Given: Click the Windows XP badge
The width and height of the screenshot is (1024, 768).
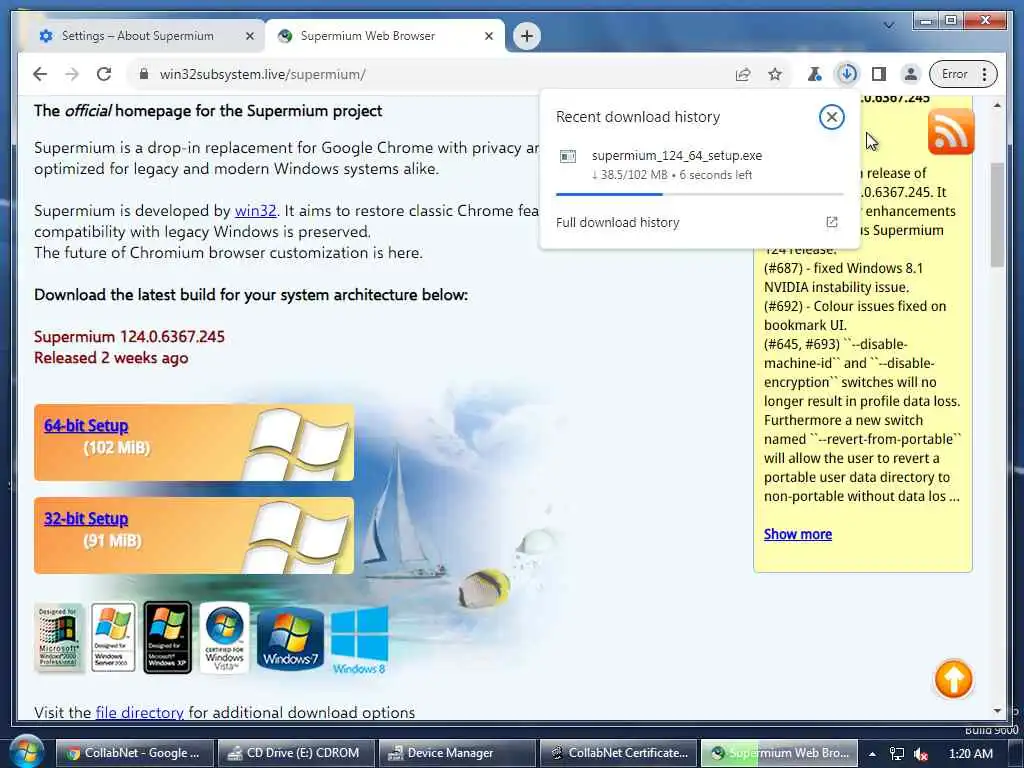Looking at the screenshot, I should point(167,637).
